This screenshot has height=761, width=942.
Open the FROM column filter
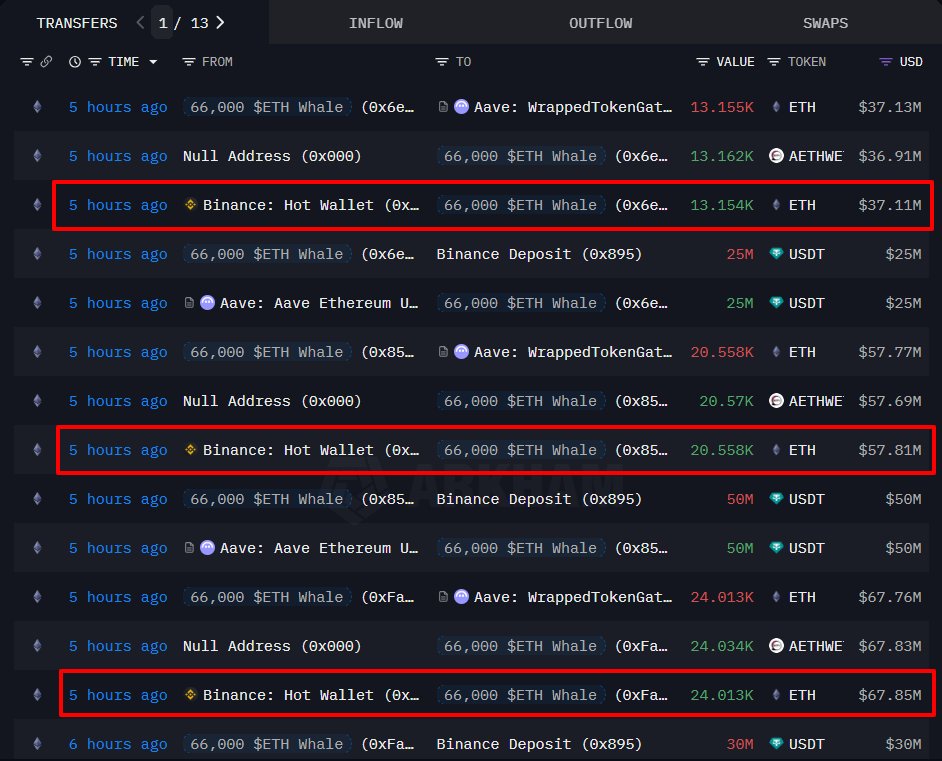(x=191, y=61)
